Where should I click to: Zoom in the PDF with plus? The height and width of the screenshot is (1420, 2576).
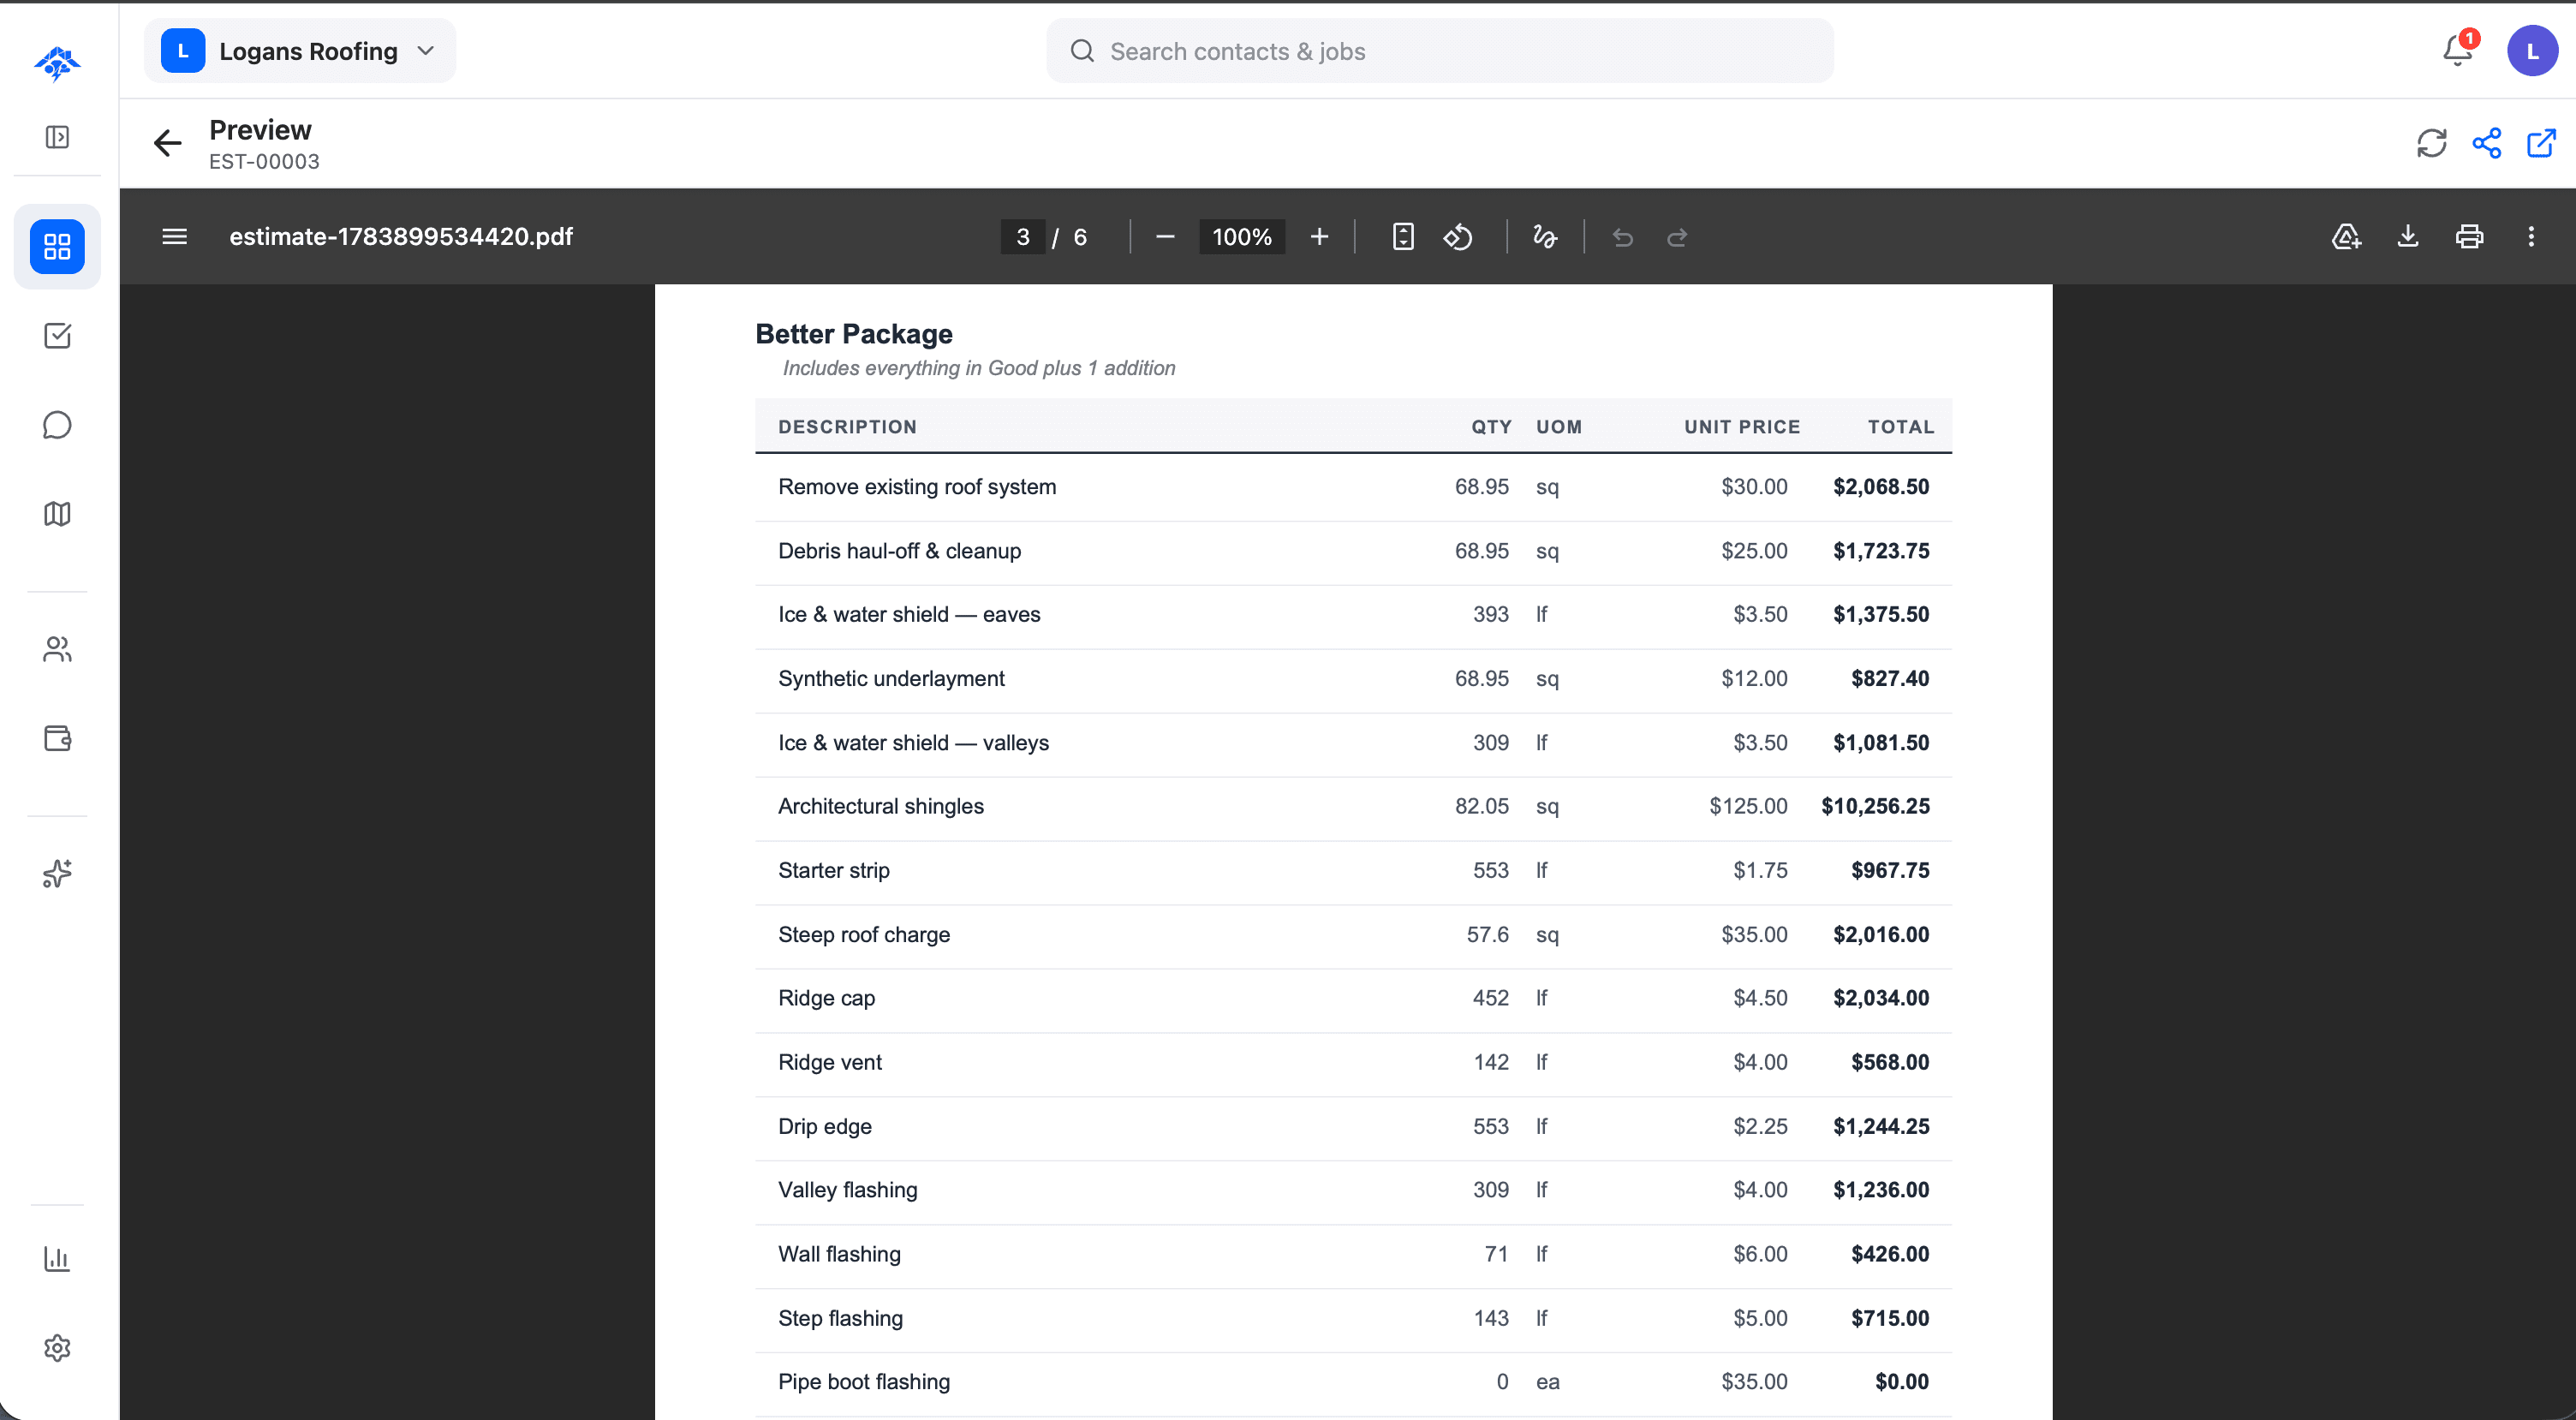pyautogui.click(x=1320, y=237)
